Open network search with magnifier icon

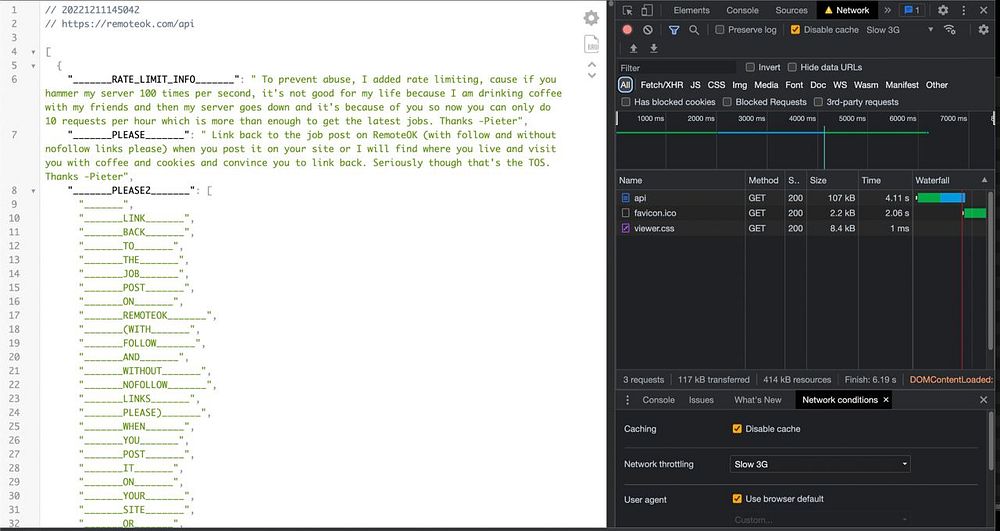(x=694, y=29)
